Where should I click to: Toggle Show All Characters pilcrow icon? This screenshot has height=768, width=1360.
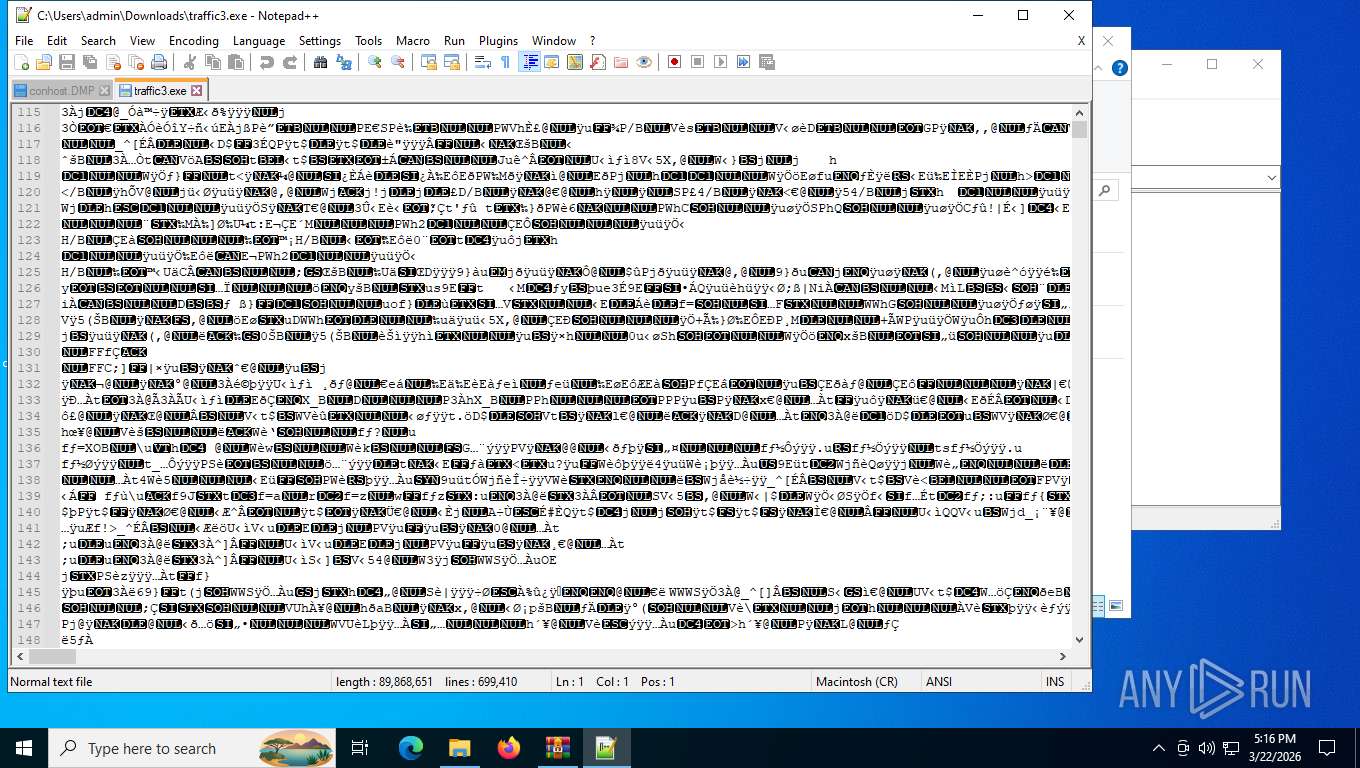[x=505, y=62]
